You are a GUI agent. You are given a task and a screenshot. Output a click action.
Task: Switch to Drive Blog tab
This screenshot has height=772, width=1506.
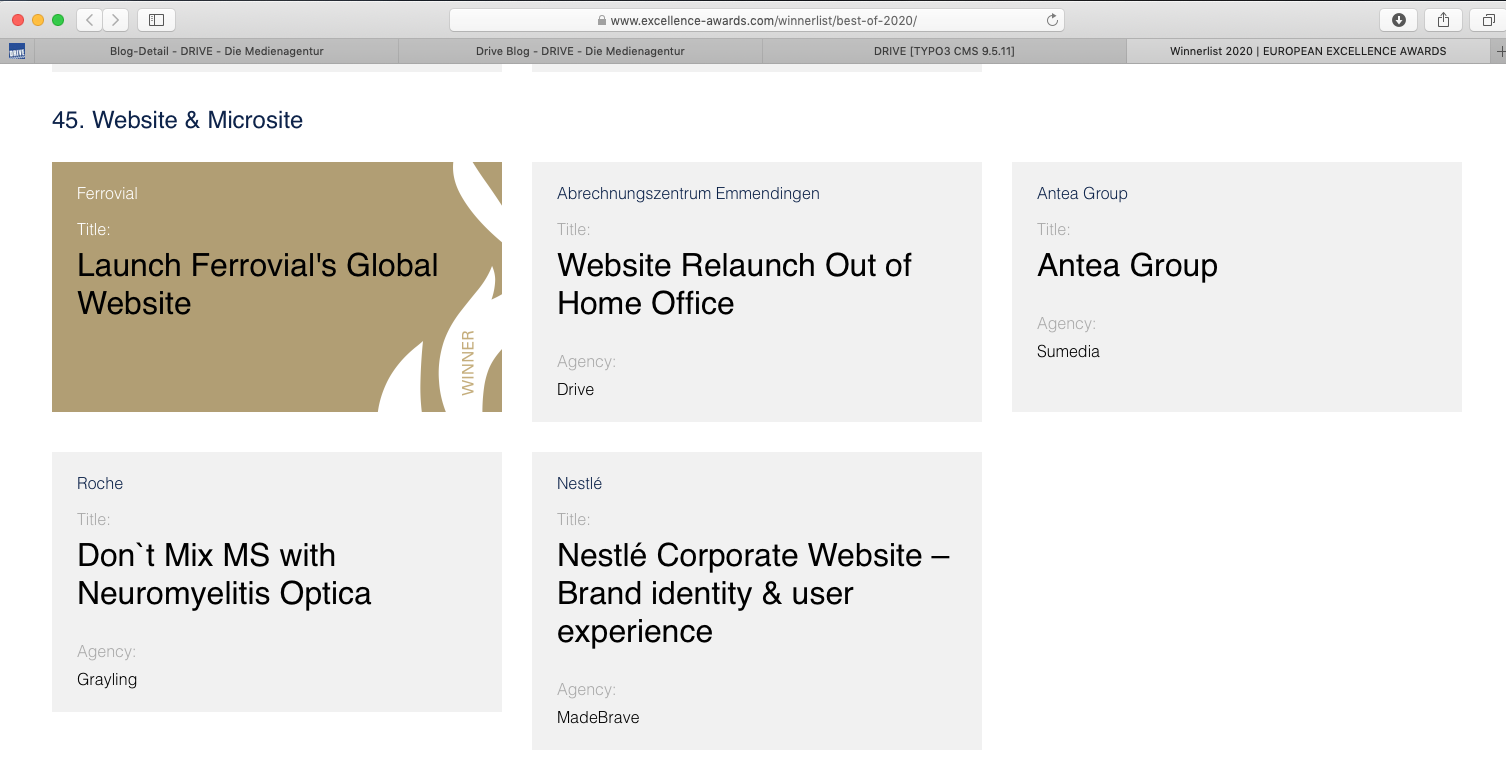pos(580,51)
